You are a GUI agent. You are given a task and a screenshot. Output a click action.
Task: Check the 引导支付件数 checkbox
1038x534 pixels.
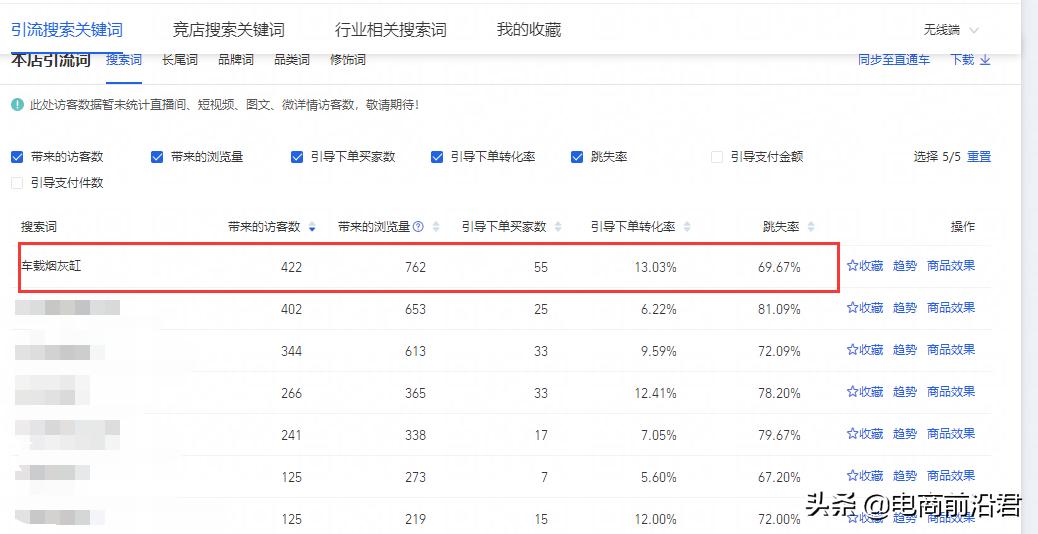pyautogui.click(x=17, y=183)
